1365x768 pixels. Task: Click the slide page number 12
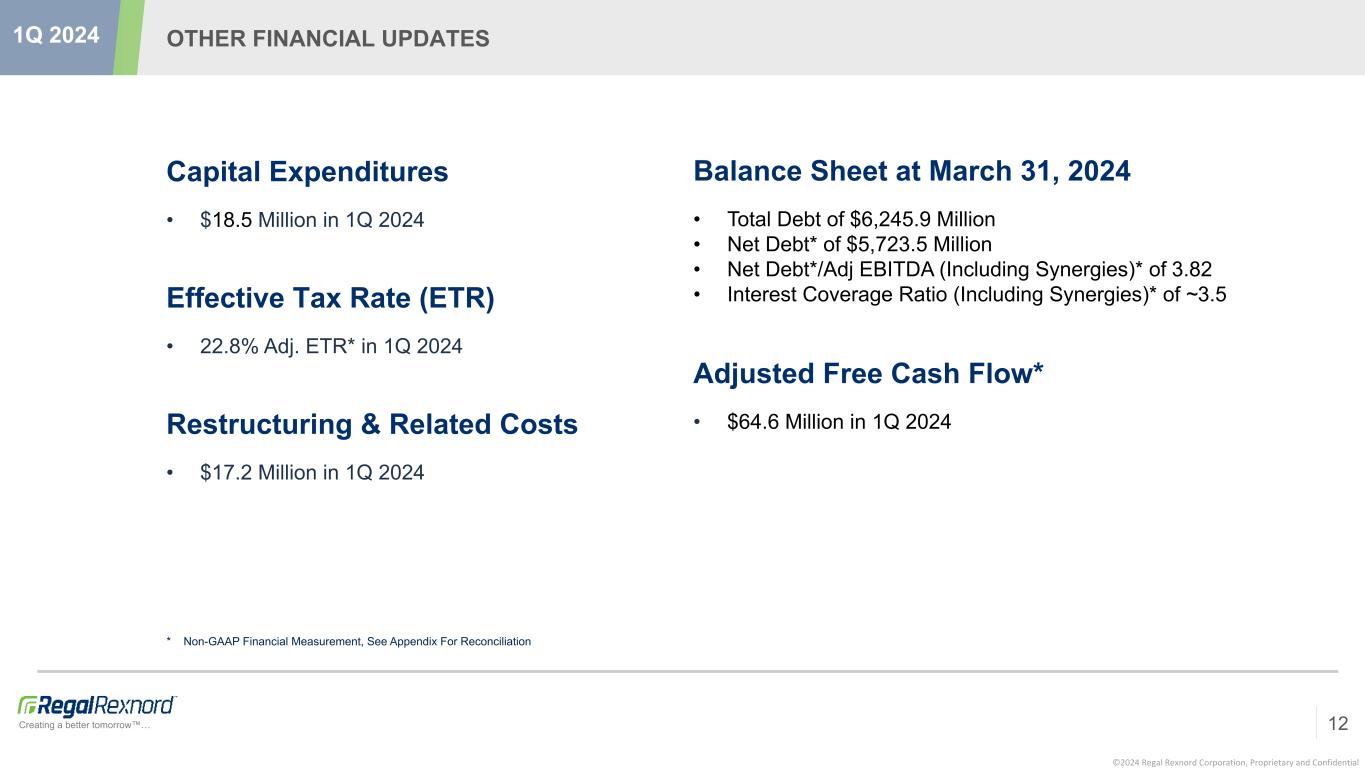[1338, 723]
